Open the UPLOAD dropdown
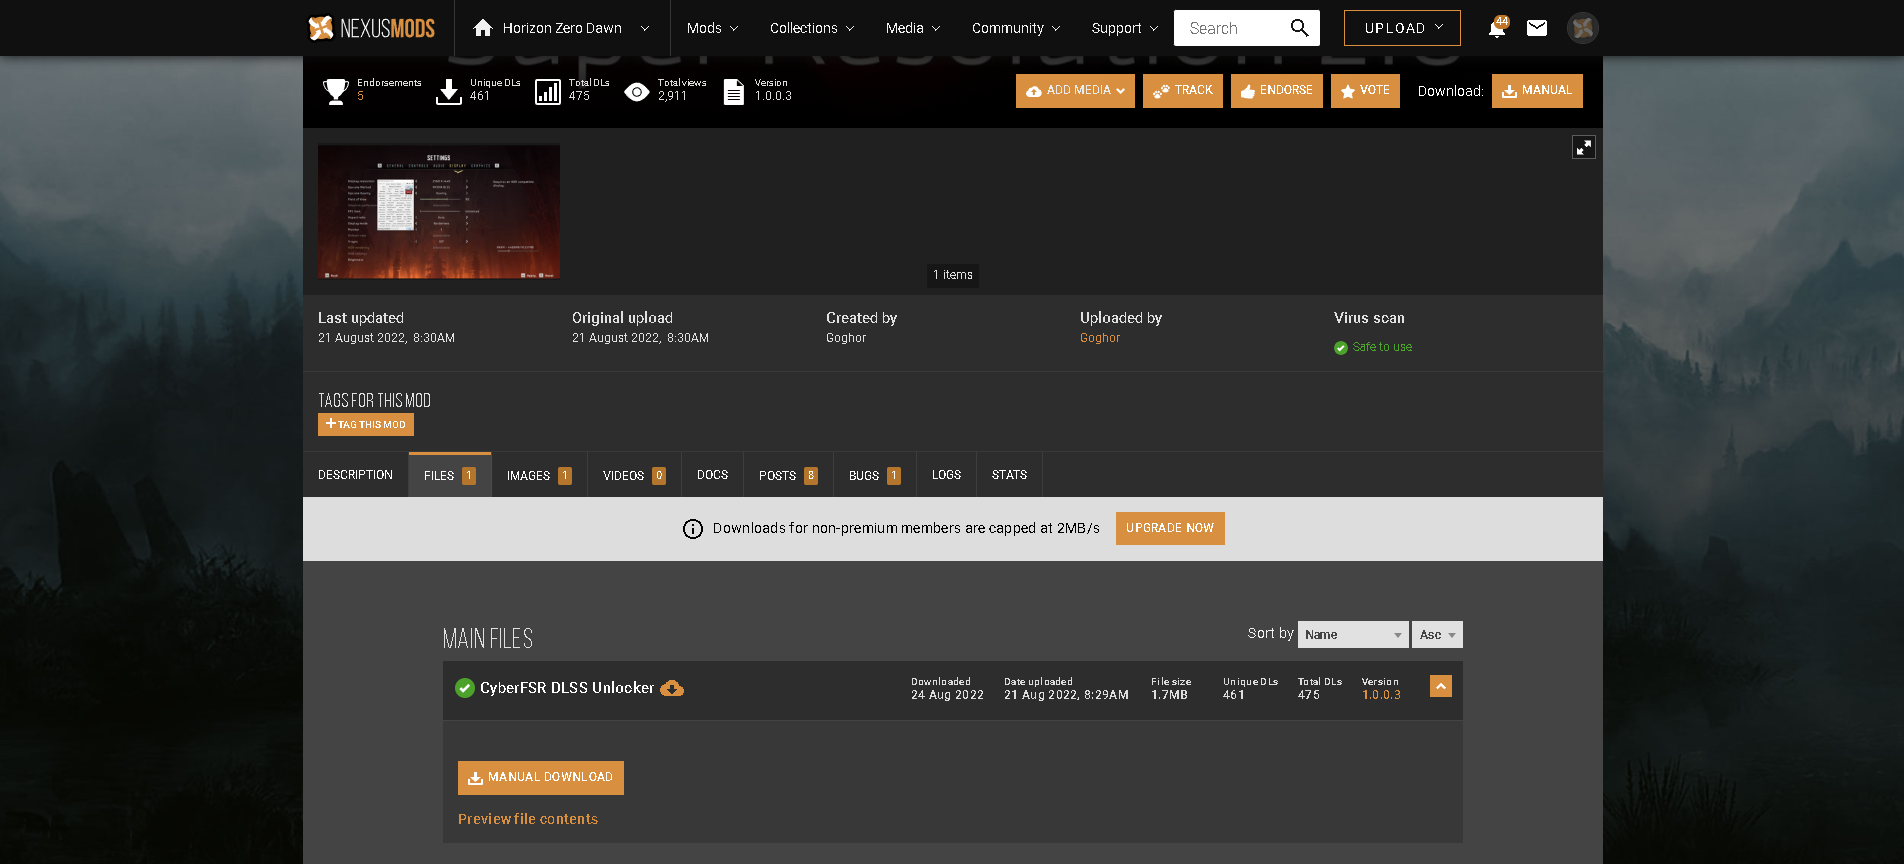This screenshot has width=1904, height=864. click(x=1402, y=28)
